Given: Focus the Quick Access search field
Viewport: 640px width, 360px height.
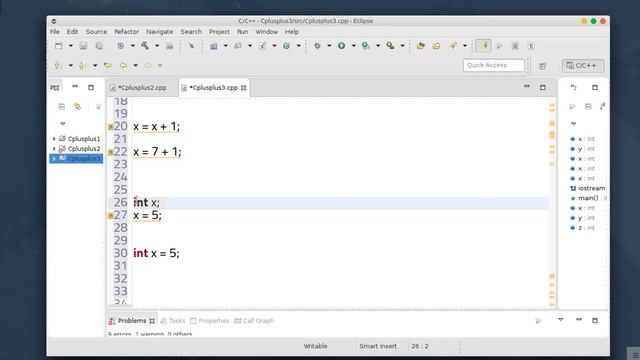Looking at the screenshot, I should 493,65.
